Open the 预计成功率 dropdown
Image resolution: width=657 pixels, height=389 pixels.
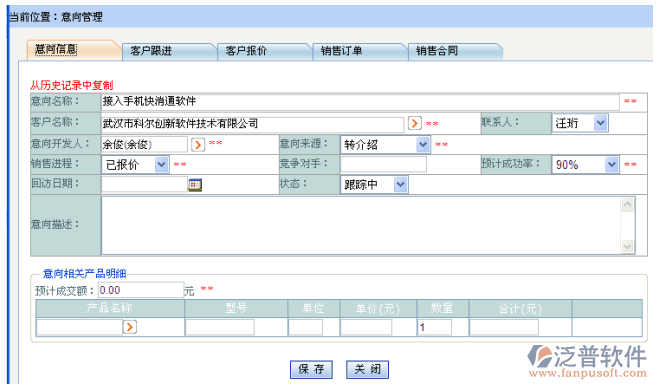612,165
